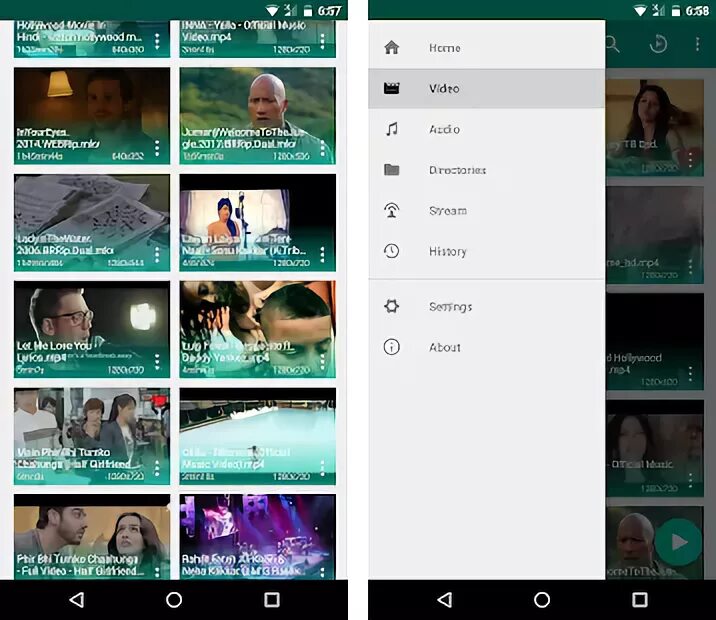Open the Lady In The Water 2006 video
The image size is (716, 620).
[x=92, y=222]
